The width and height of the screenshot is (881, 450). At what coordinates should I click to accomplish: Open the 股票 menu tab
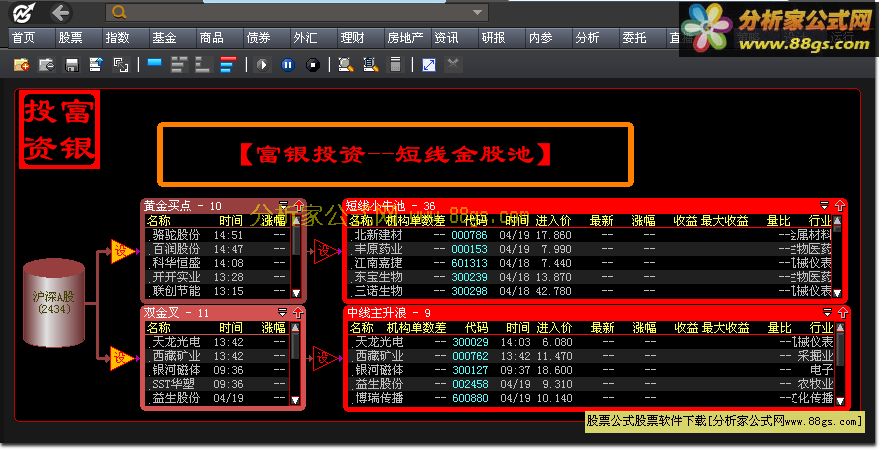pyautogui.click(x=70, y=38)
